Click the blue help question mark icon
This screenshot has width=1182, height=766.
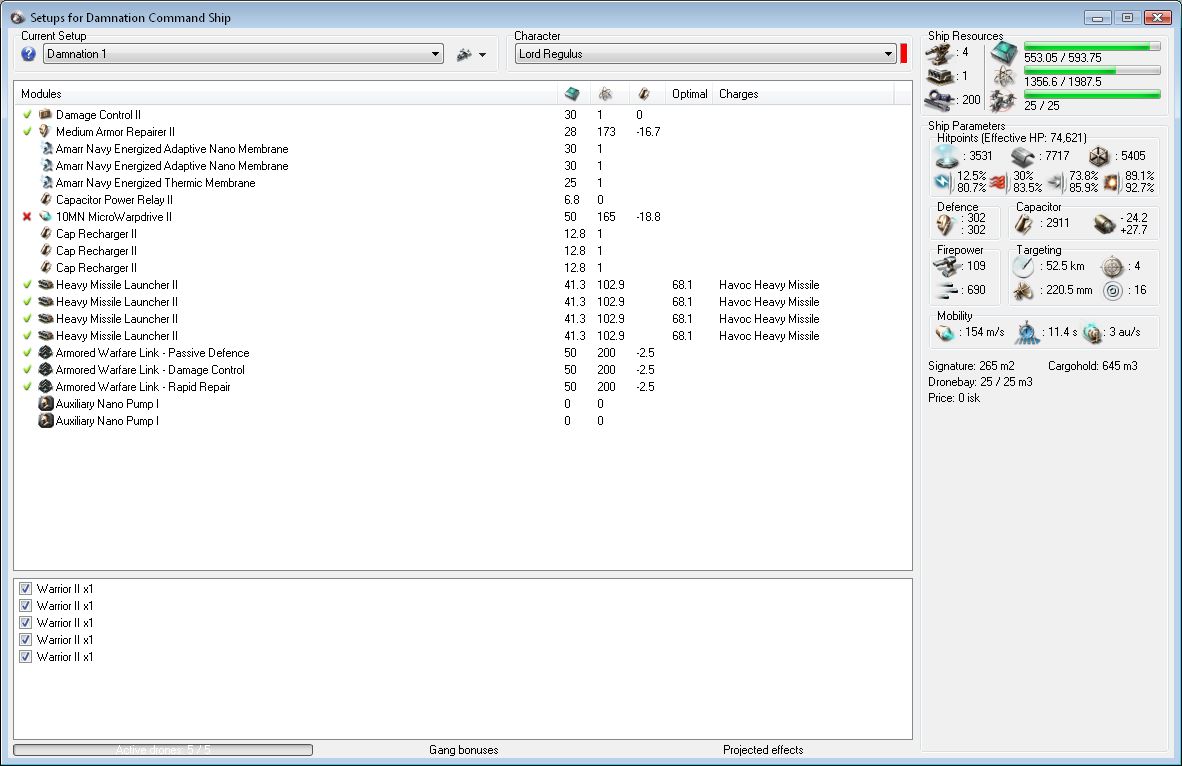(29, 54)
